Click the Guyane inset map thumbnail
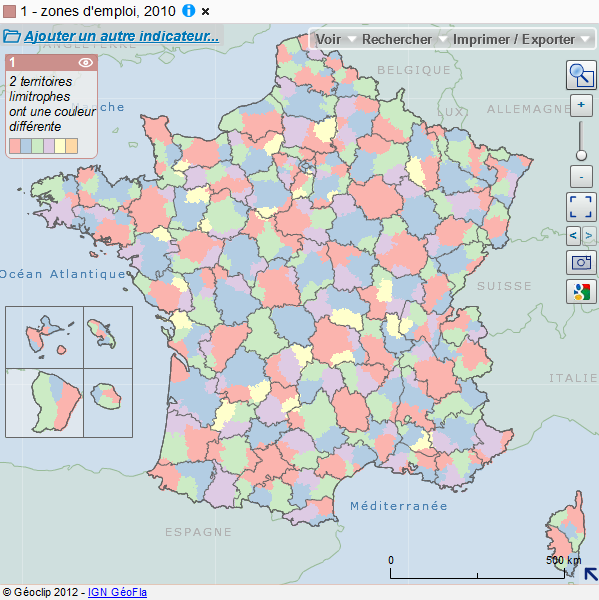The height and width of the screenshot is (600, 599). tap(44, 403)
